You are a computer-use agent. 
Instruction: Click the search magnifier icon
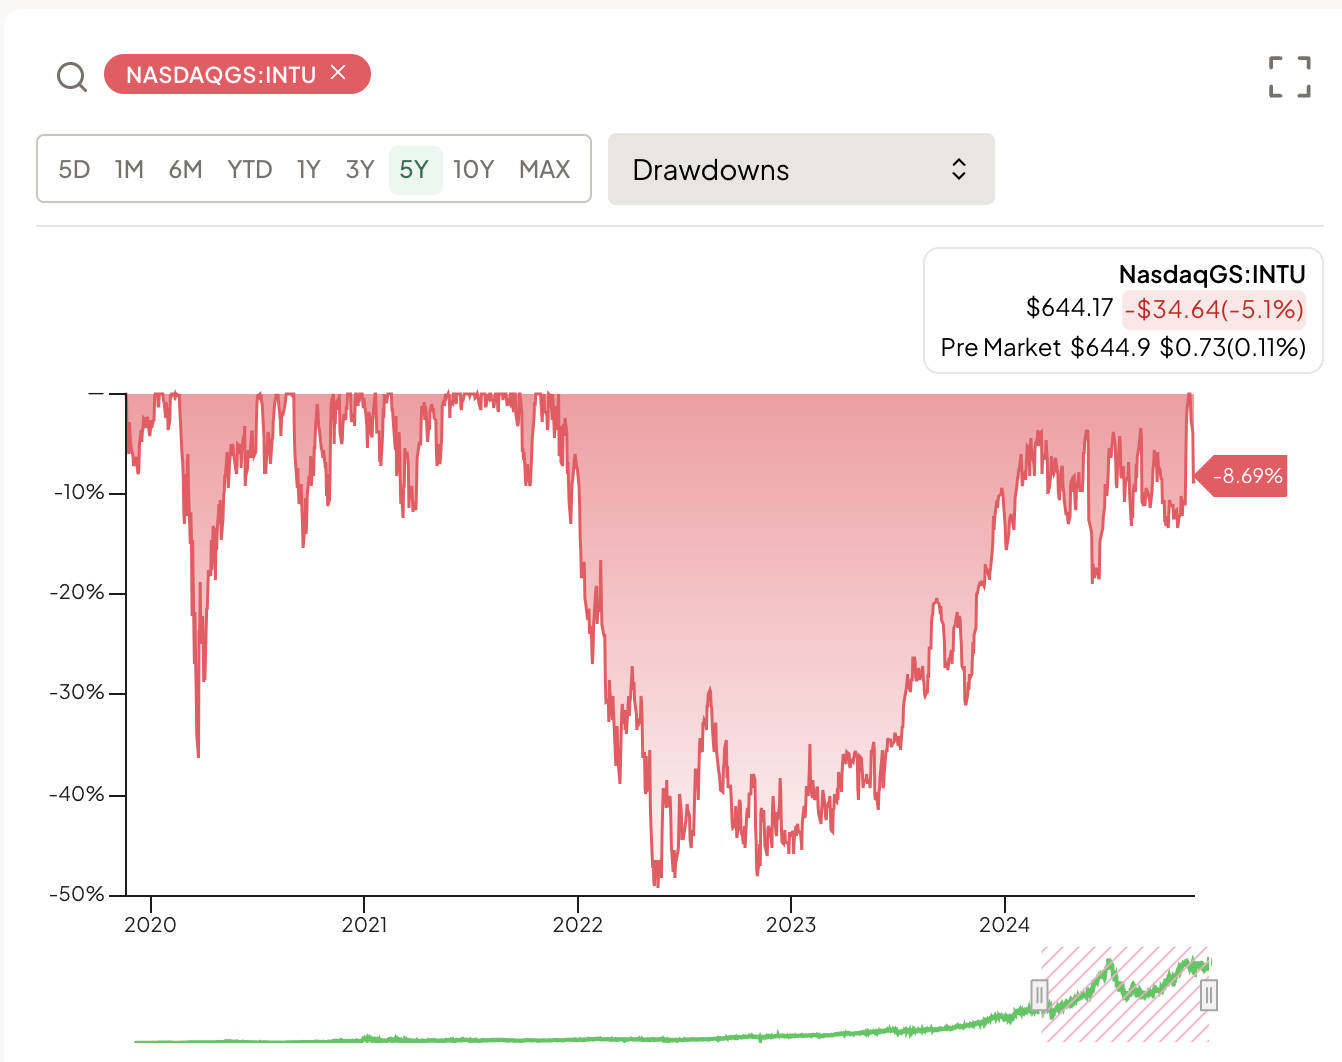coord(72,76)
